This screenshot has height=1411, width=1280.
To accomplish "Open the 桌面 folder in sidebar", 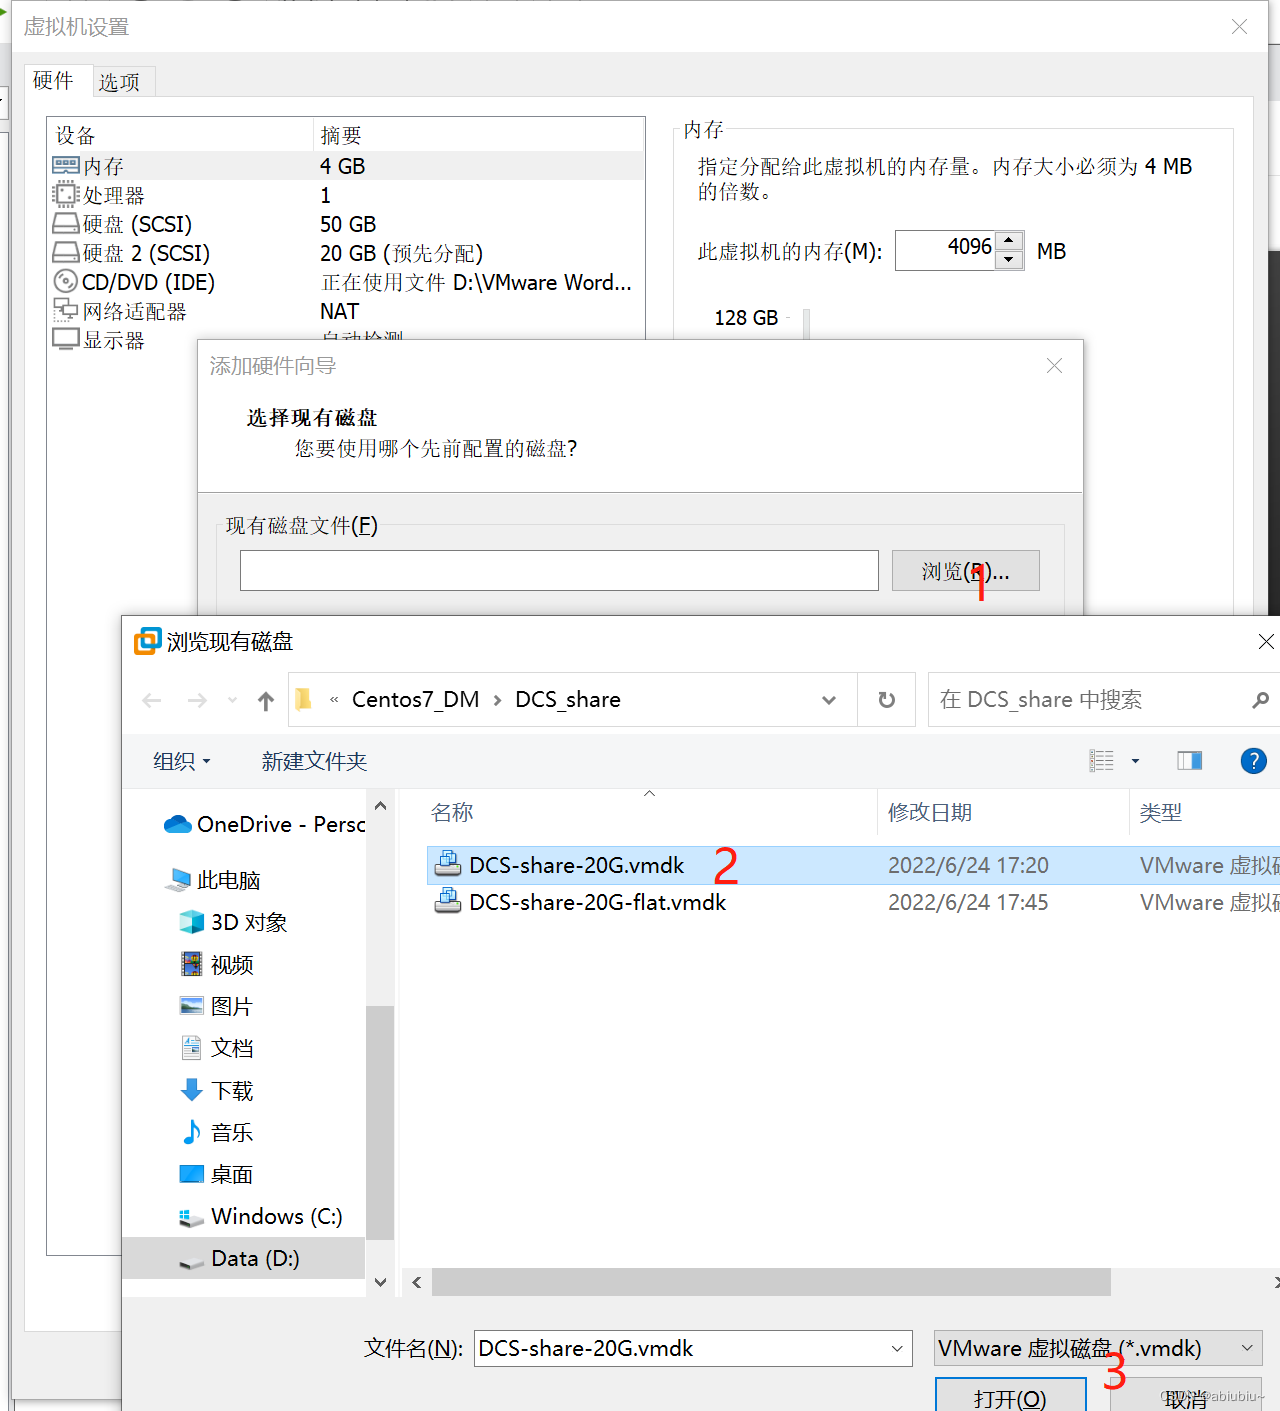I will [217, 1174].
